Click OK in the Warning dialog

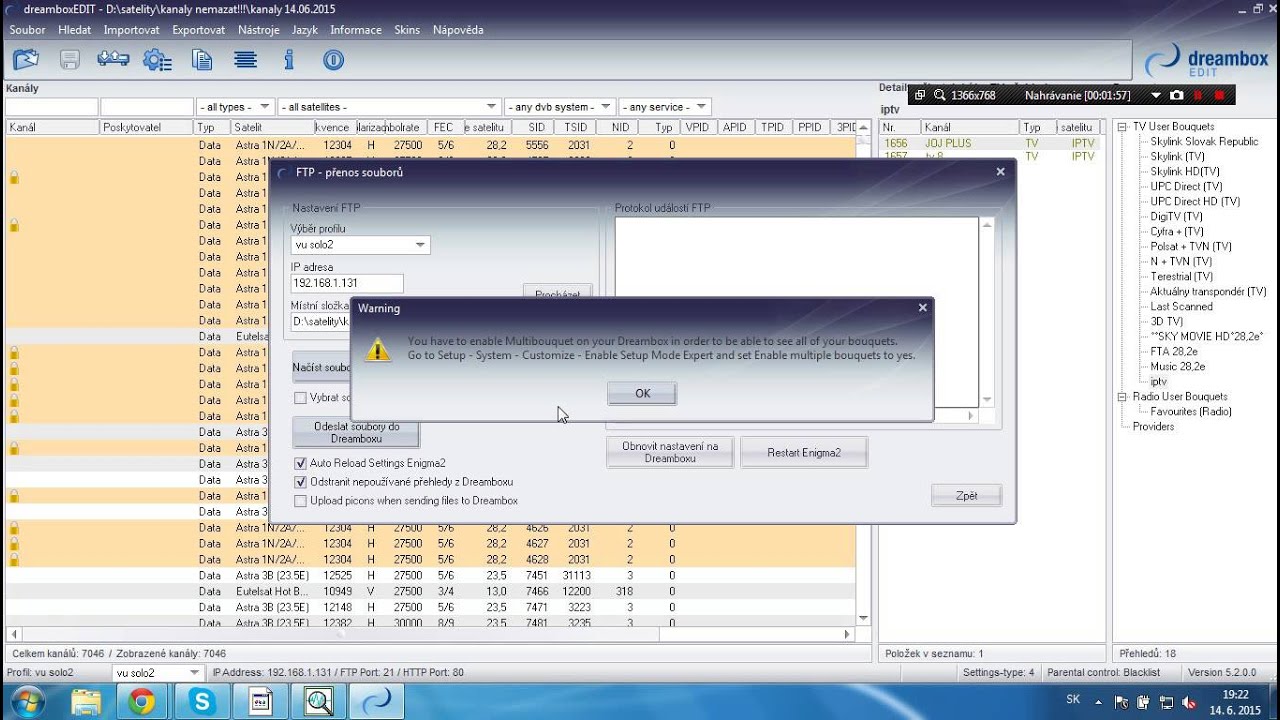pos(642,394)
